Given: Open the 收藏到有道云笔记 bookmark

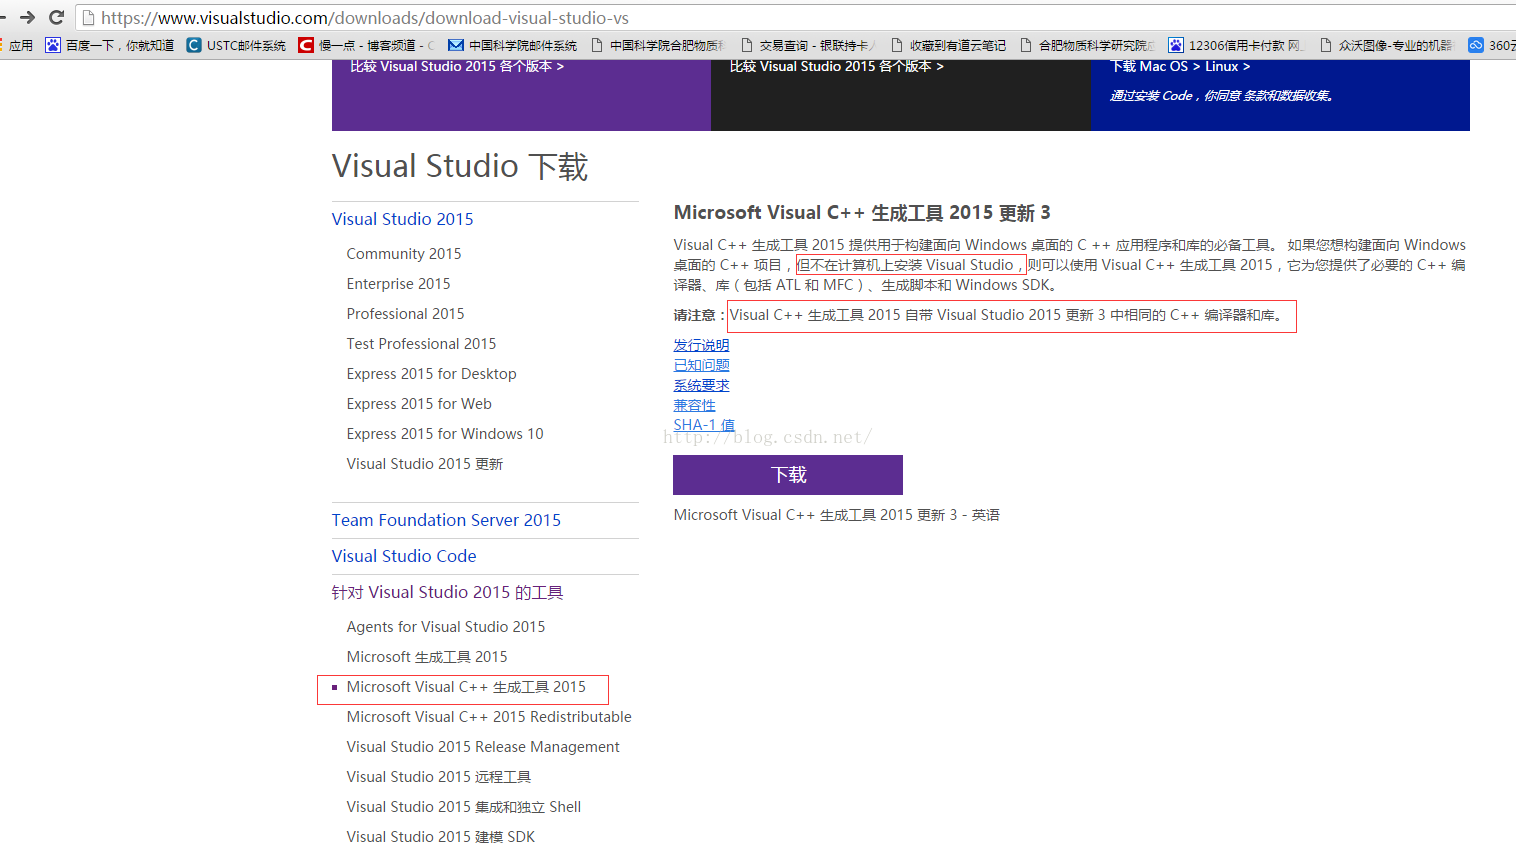Looking at the screenshot, I should point(948,45).
